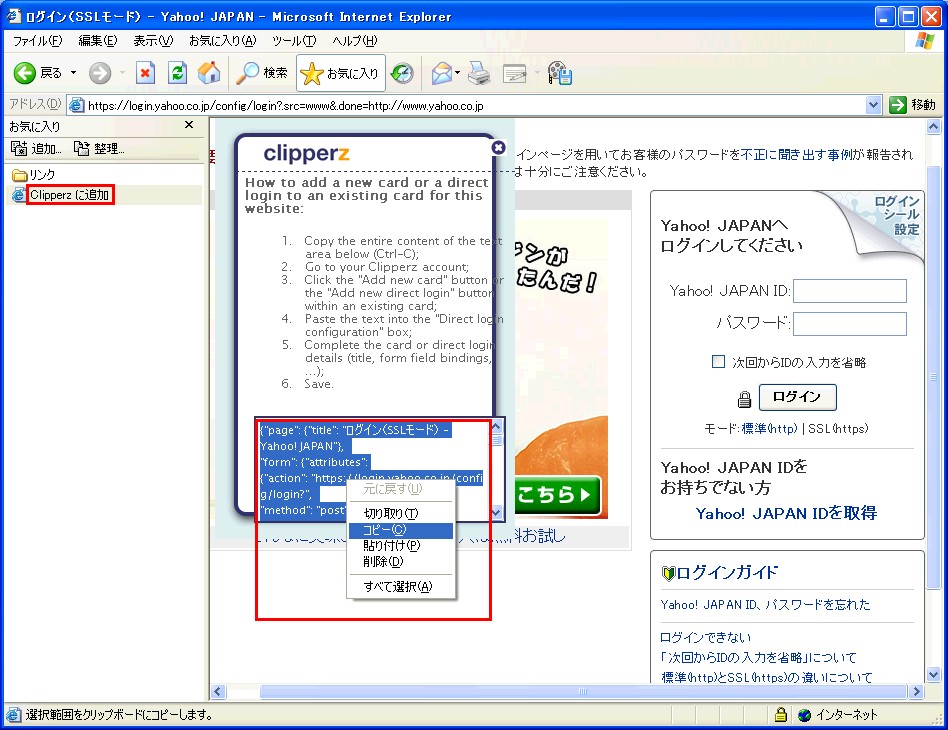Click the padlock icon beside the login button
This screenshot has width=948, height=730.
click(x=744, y=399)
